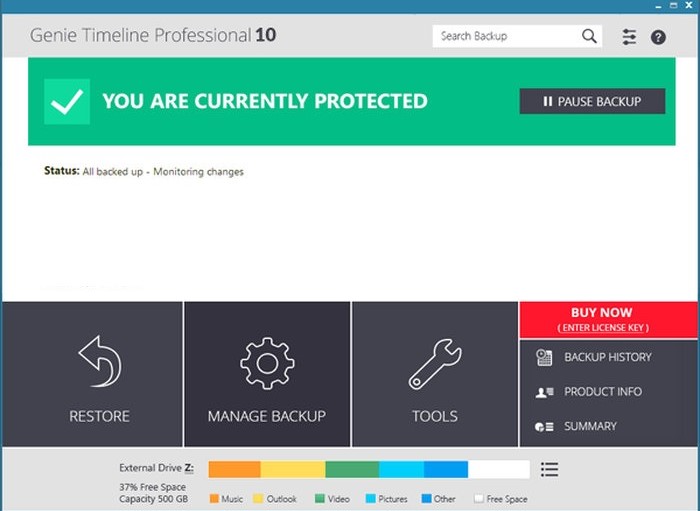This screenshot has width=700, height=511.
Task: Open the drive breakdown list icon
Action: 549,469
